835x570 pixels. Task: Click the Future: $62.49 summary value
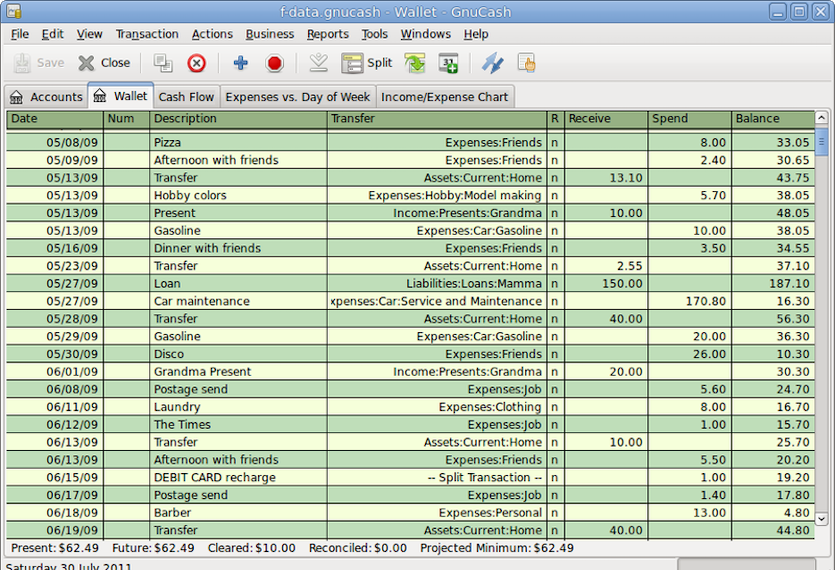(153, 548)
